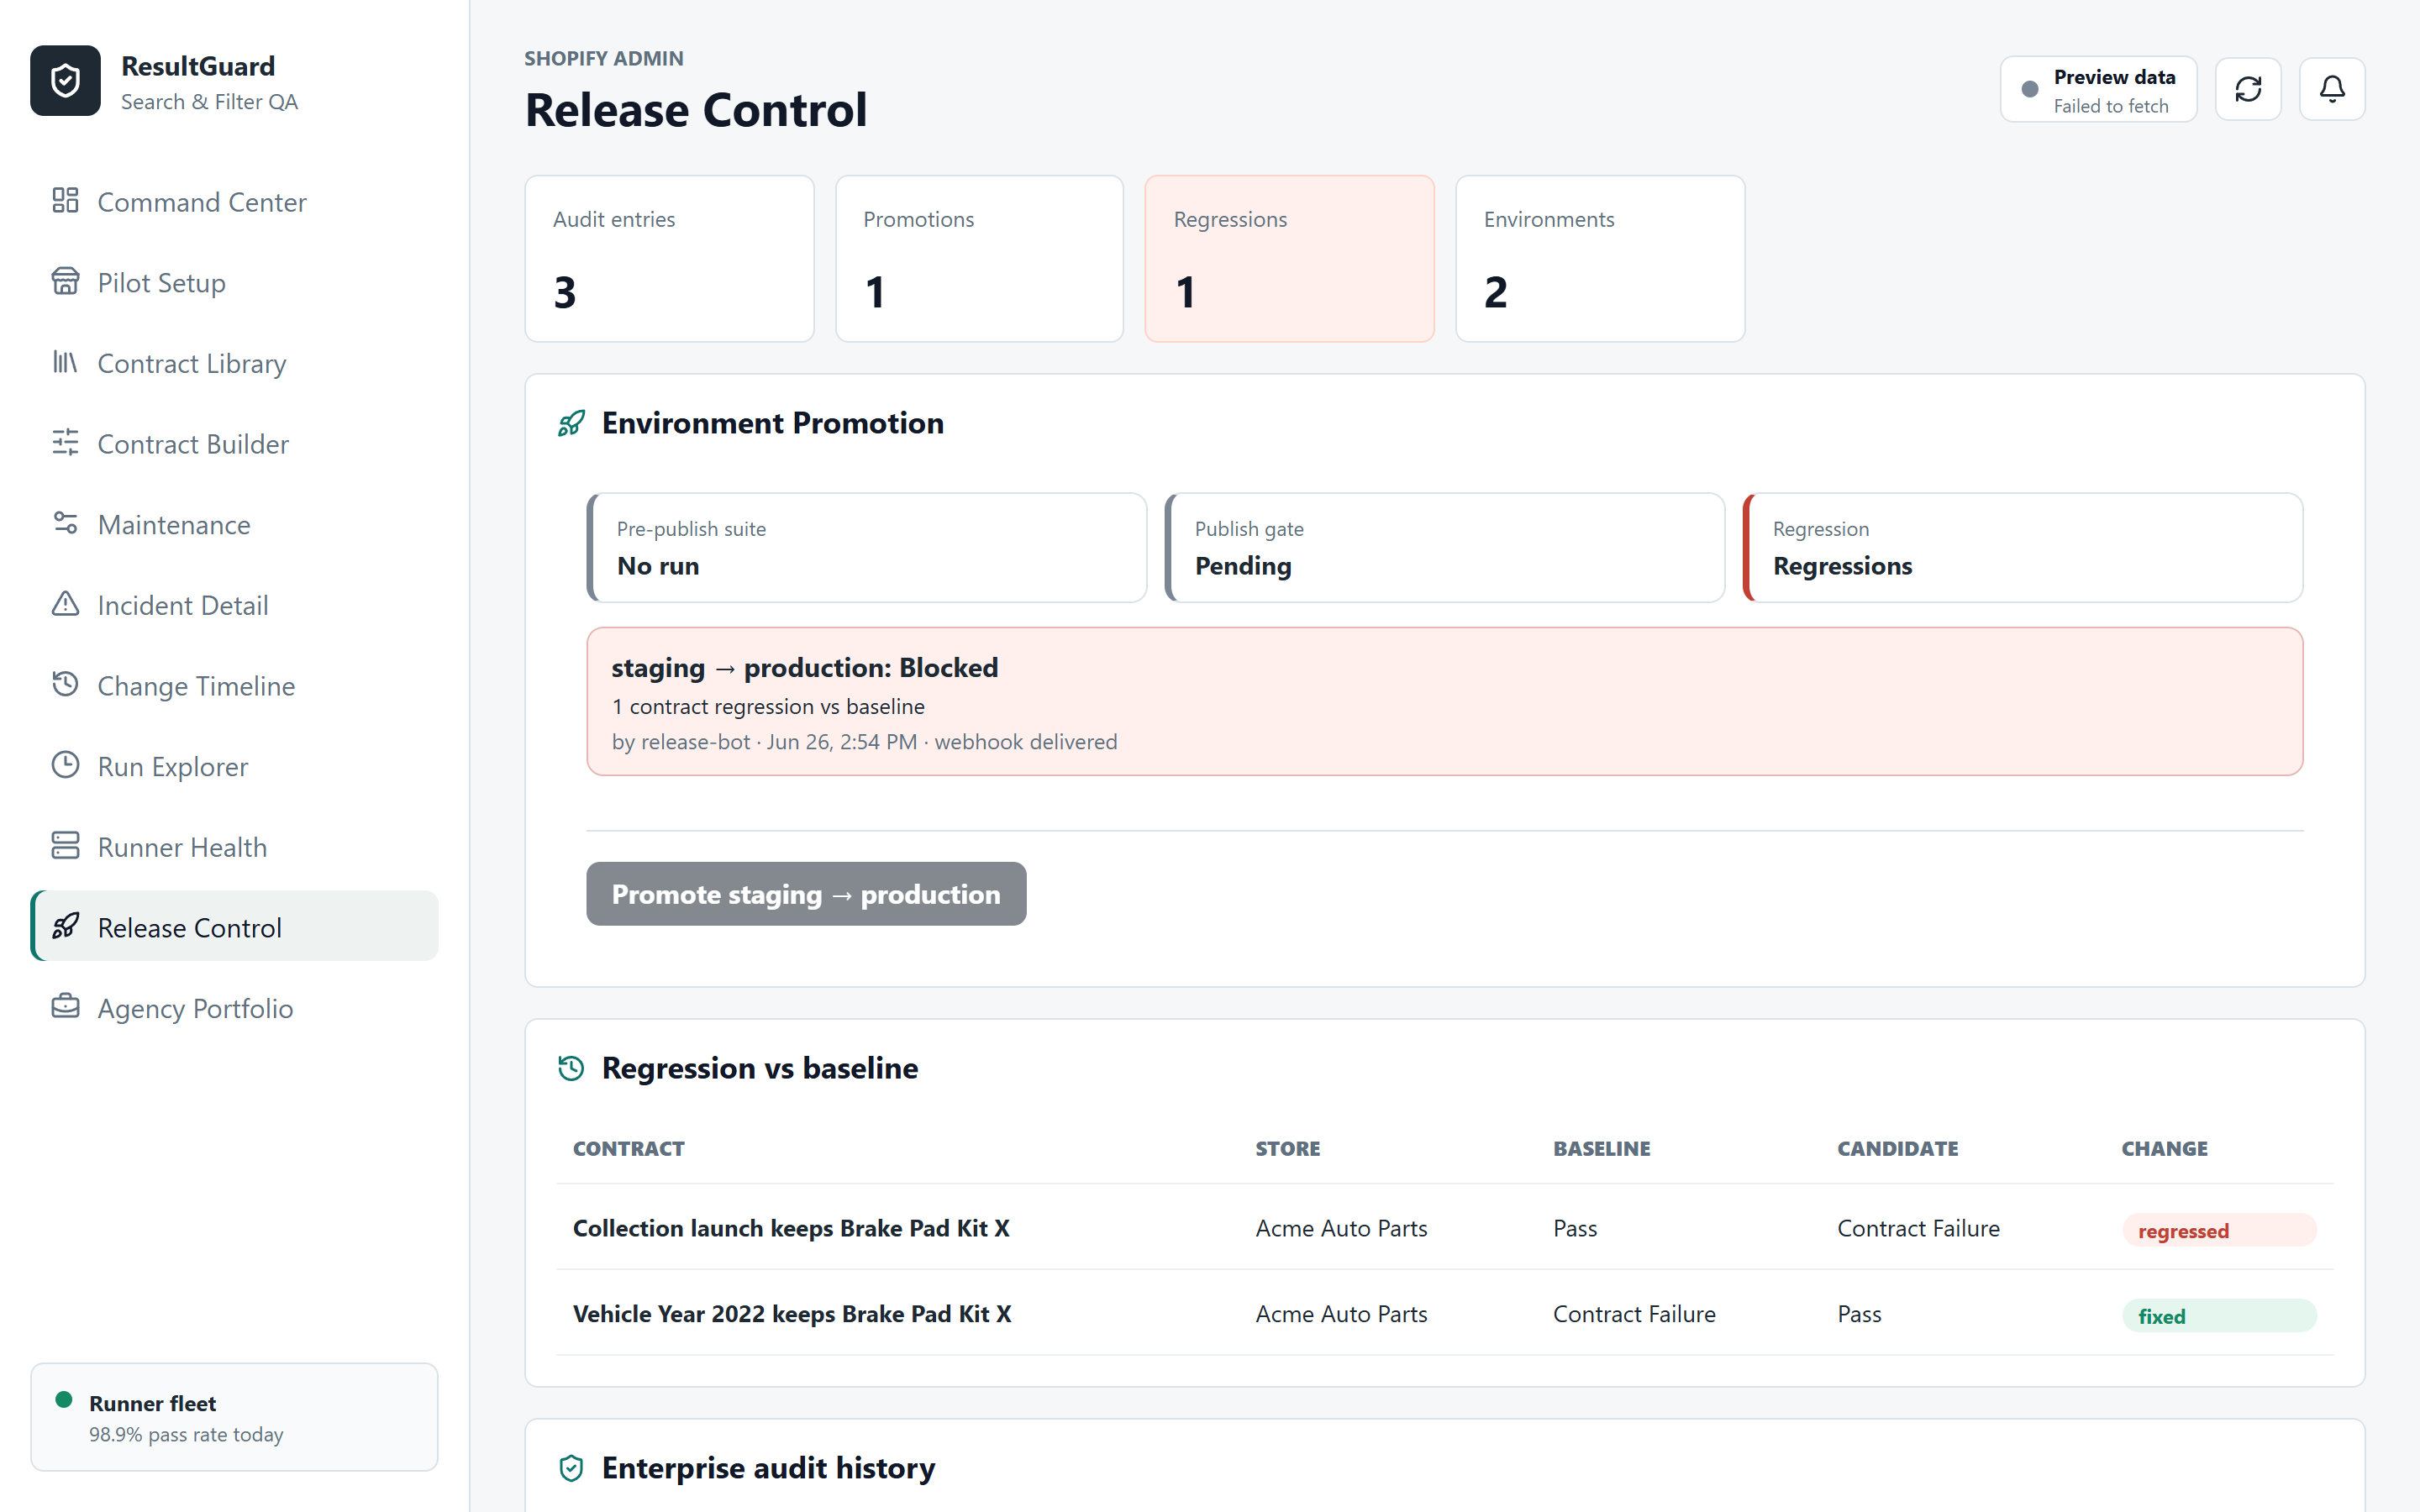Viewport: 2420px width, 1512px height.
Task: Click the grey Preview data status dot
Action: 2030,89
